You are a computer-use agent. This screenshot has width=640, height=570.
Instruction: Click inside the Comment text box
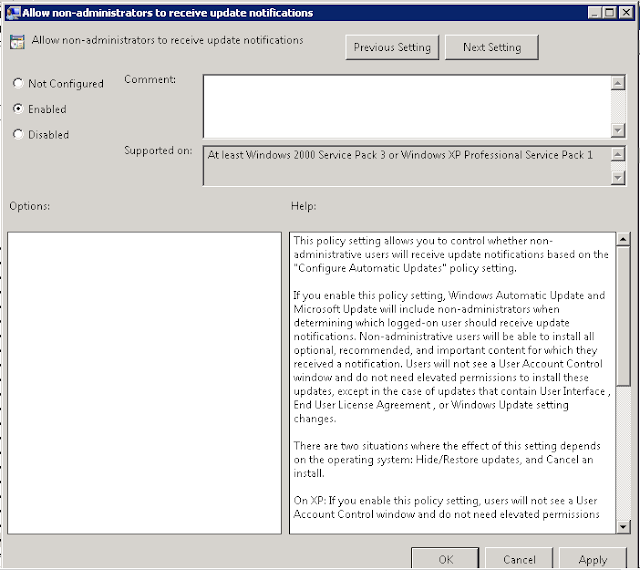[407, 107]
